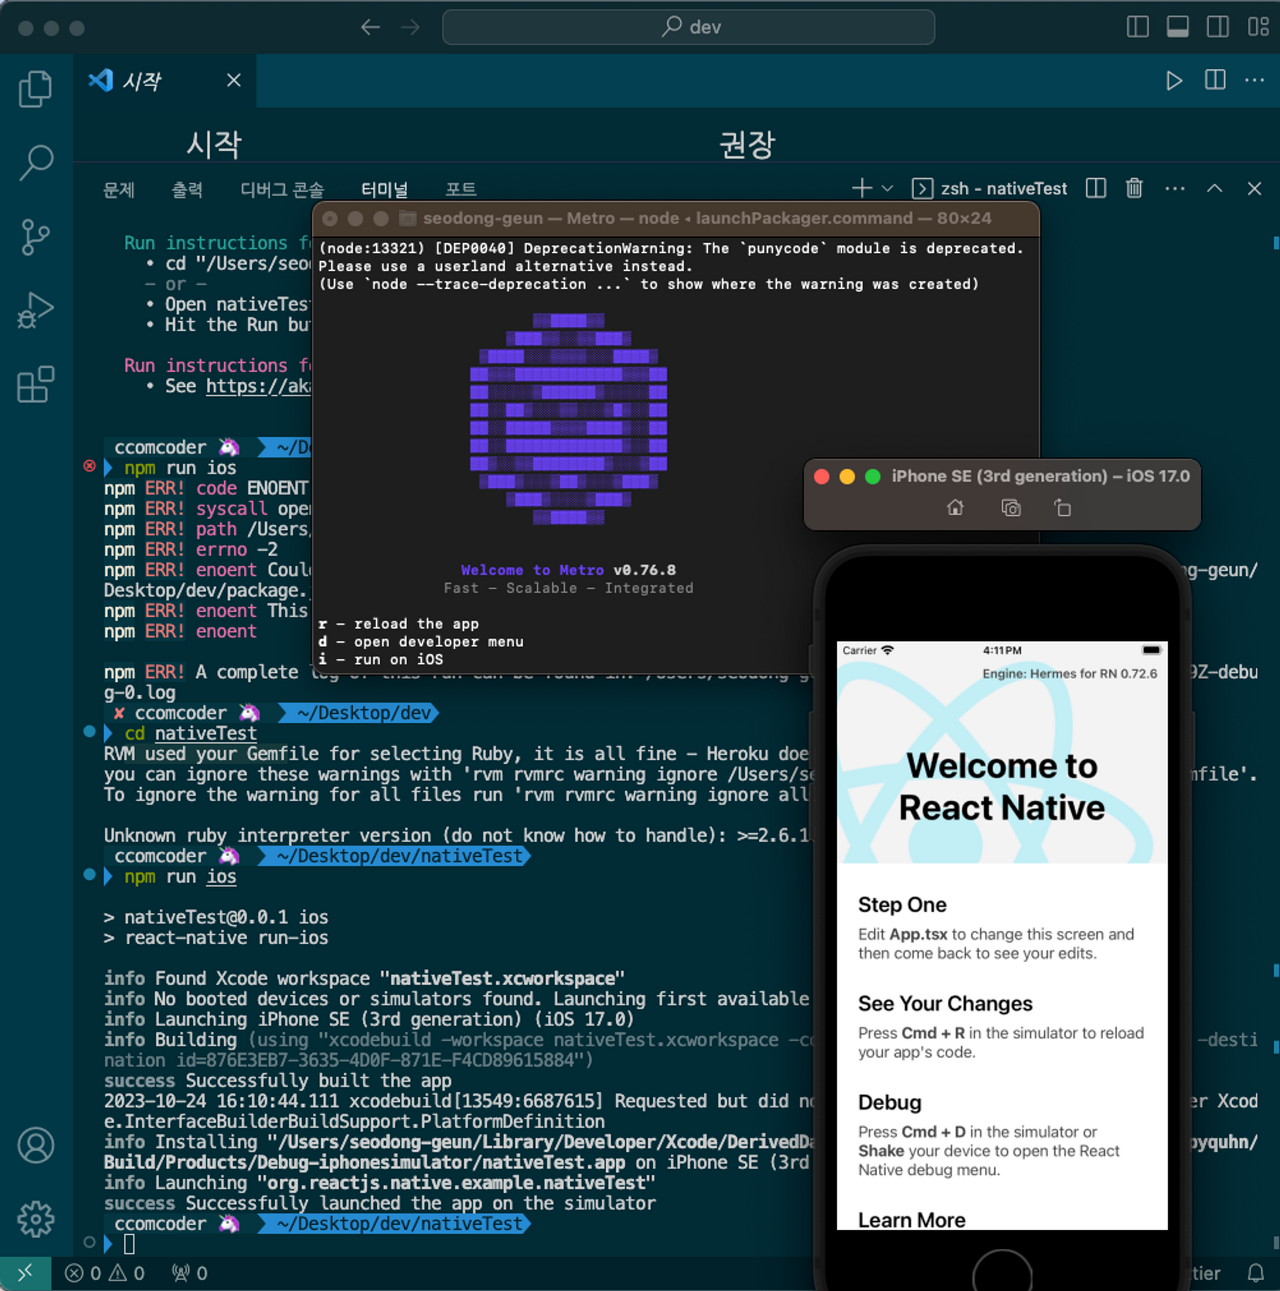This screenshot has width=1280, height=1291.
Task: Take a screenshot using the simulator camera icon
Action: click(1011, 508)
